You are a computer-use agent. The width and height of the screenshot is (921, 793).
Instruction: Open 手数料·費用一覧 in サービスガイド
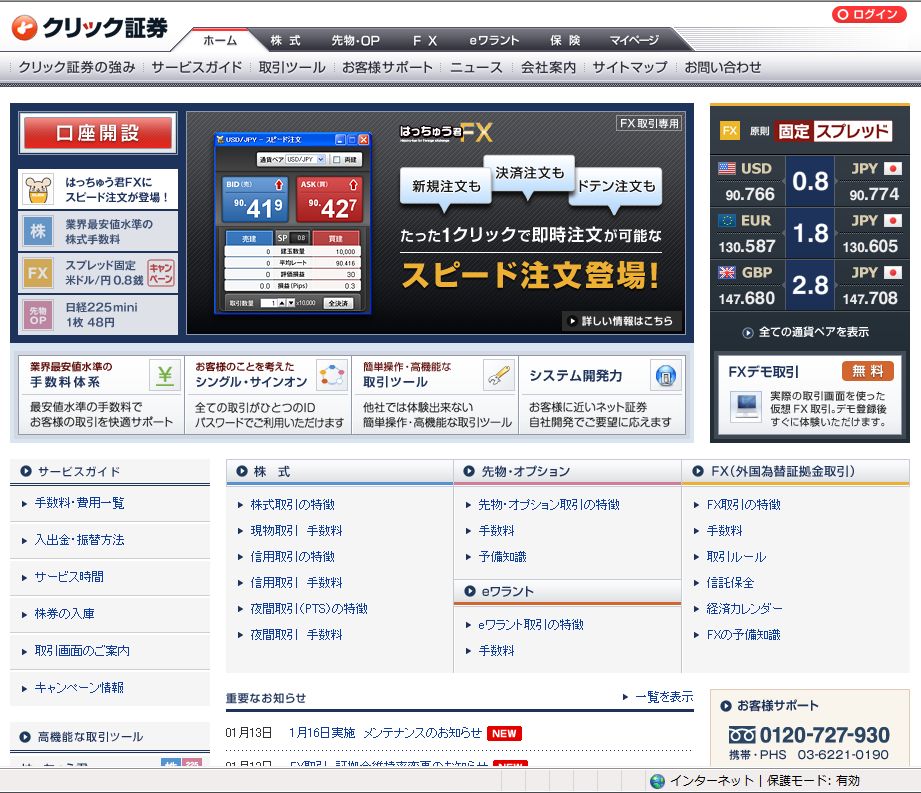tap(79, 503)
